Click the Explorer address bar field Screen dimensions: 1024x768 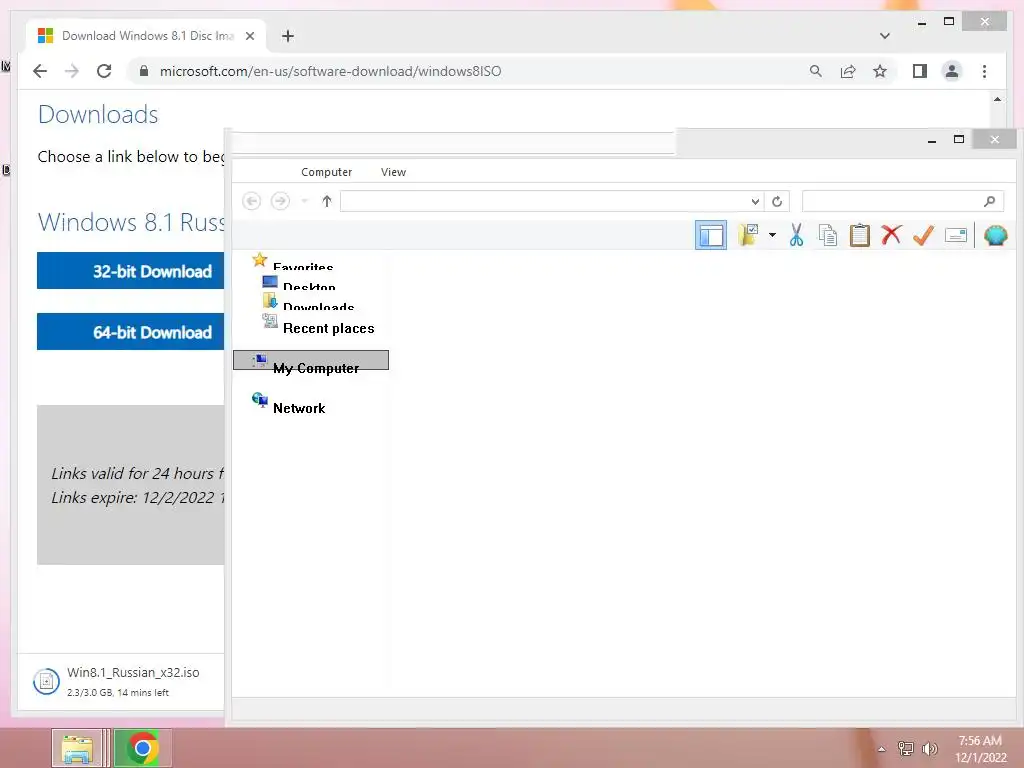[x=545, y=201]
